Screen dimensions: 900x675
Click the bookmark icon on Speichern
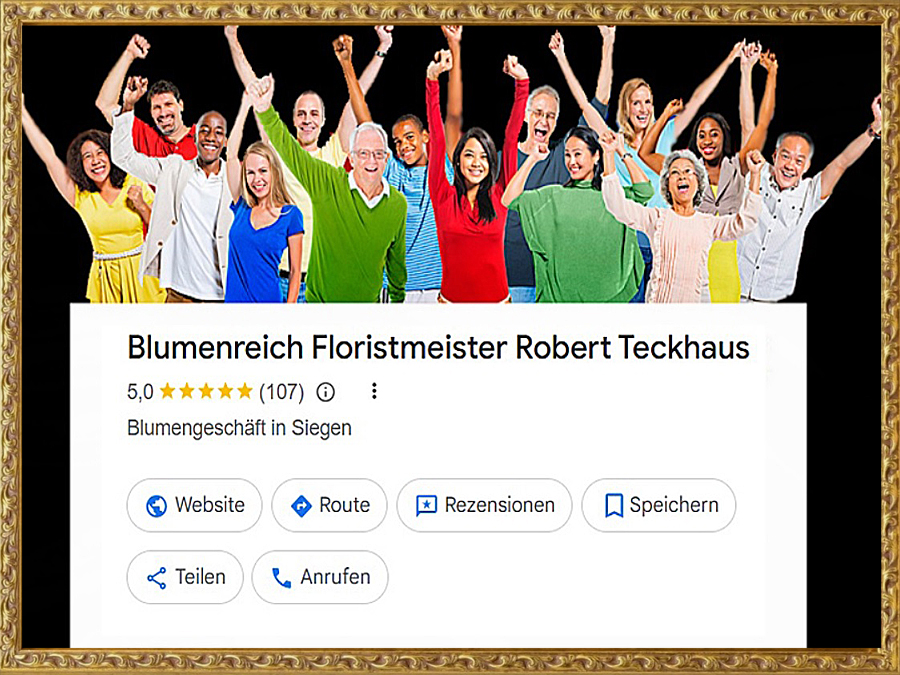(x=614, y=506)
